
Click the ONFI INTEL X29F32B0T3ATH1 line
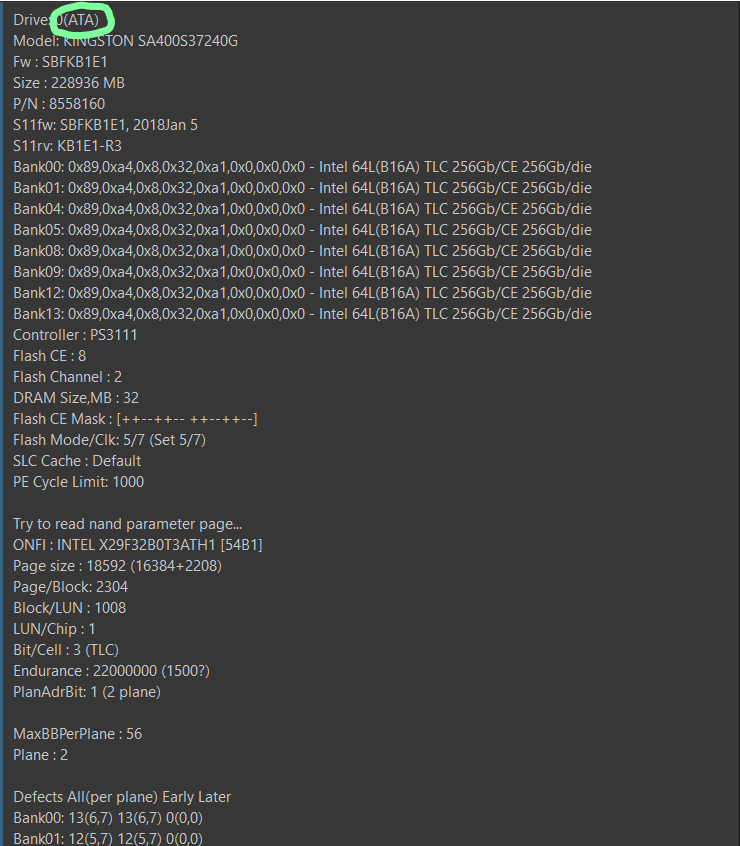pos(138,545)
